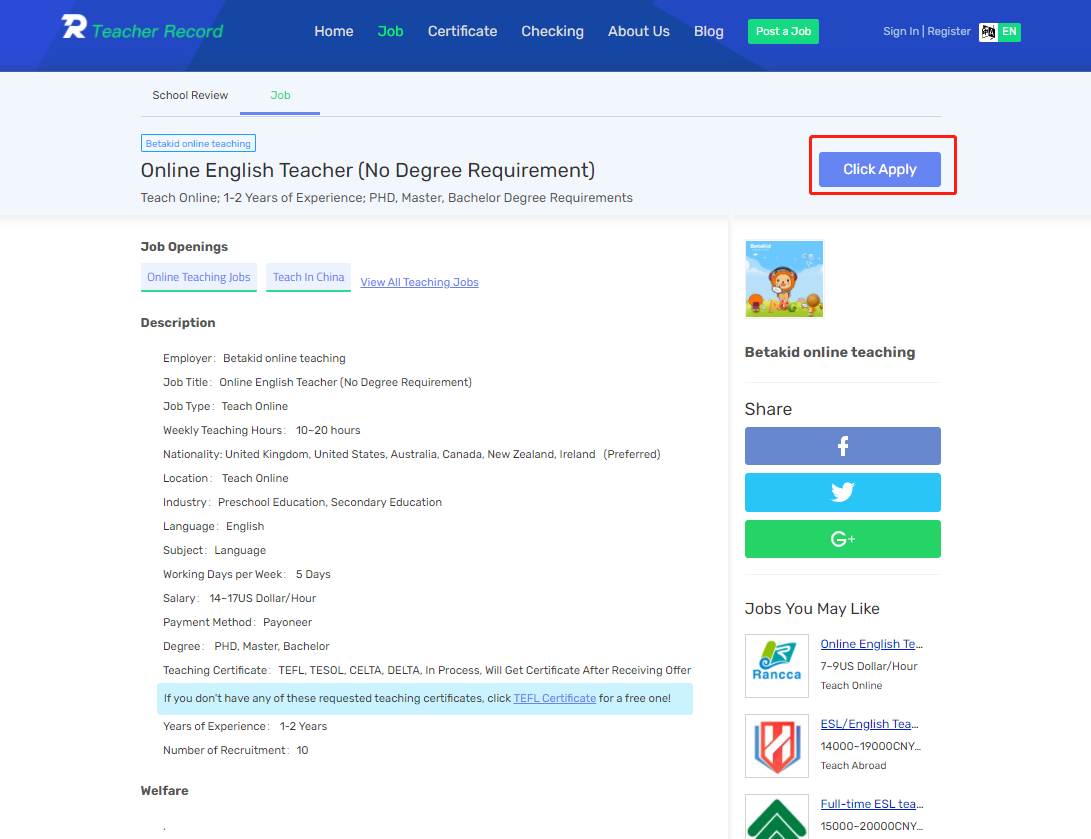Open Online Teaching Jobs category
The image size is (1091, 839).
point(198,277)
